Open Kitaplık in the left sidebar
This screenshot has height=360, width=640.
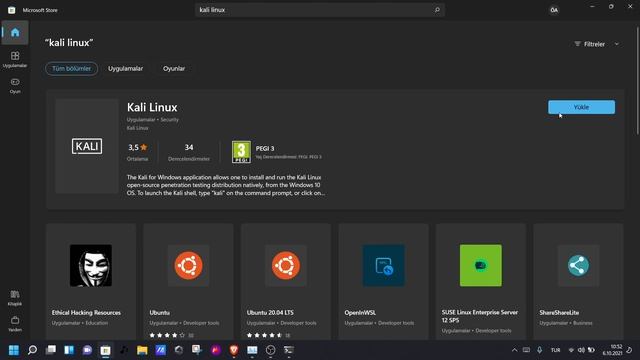(15, 298)
